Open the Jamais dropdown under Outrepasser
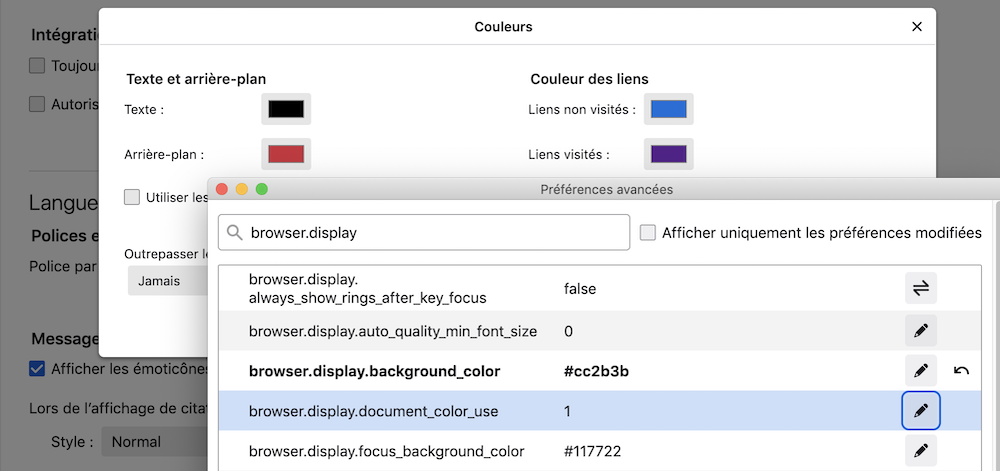This screenshot has width=1000, height=471. 168,280
